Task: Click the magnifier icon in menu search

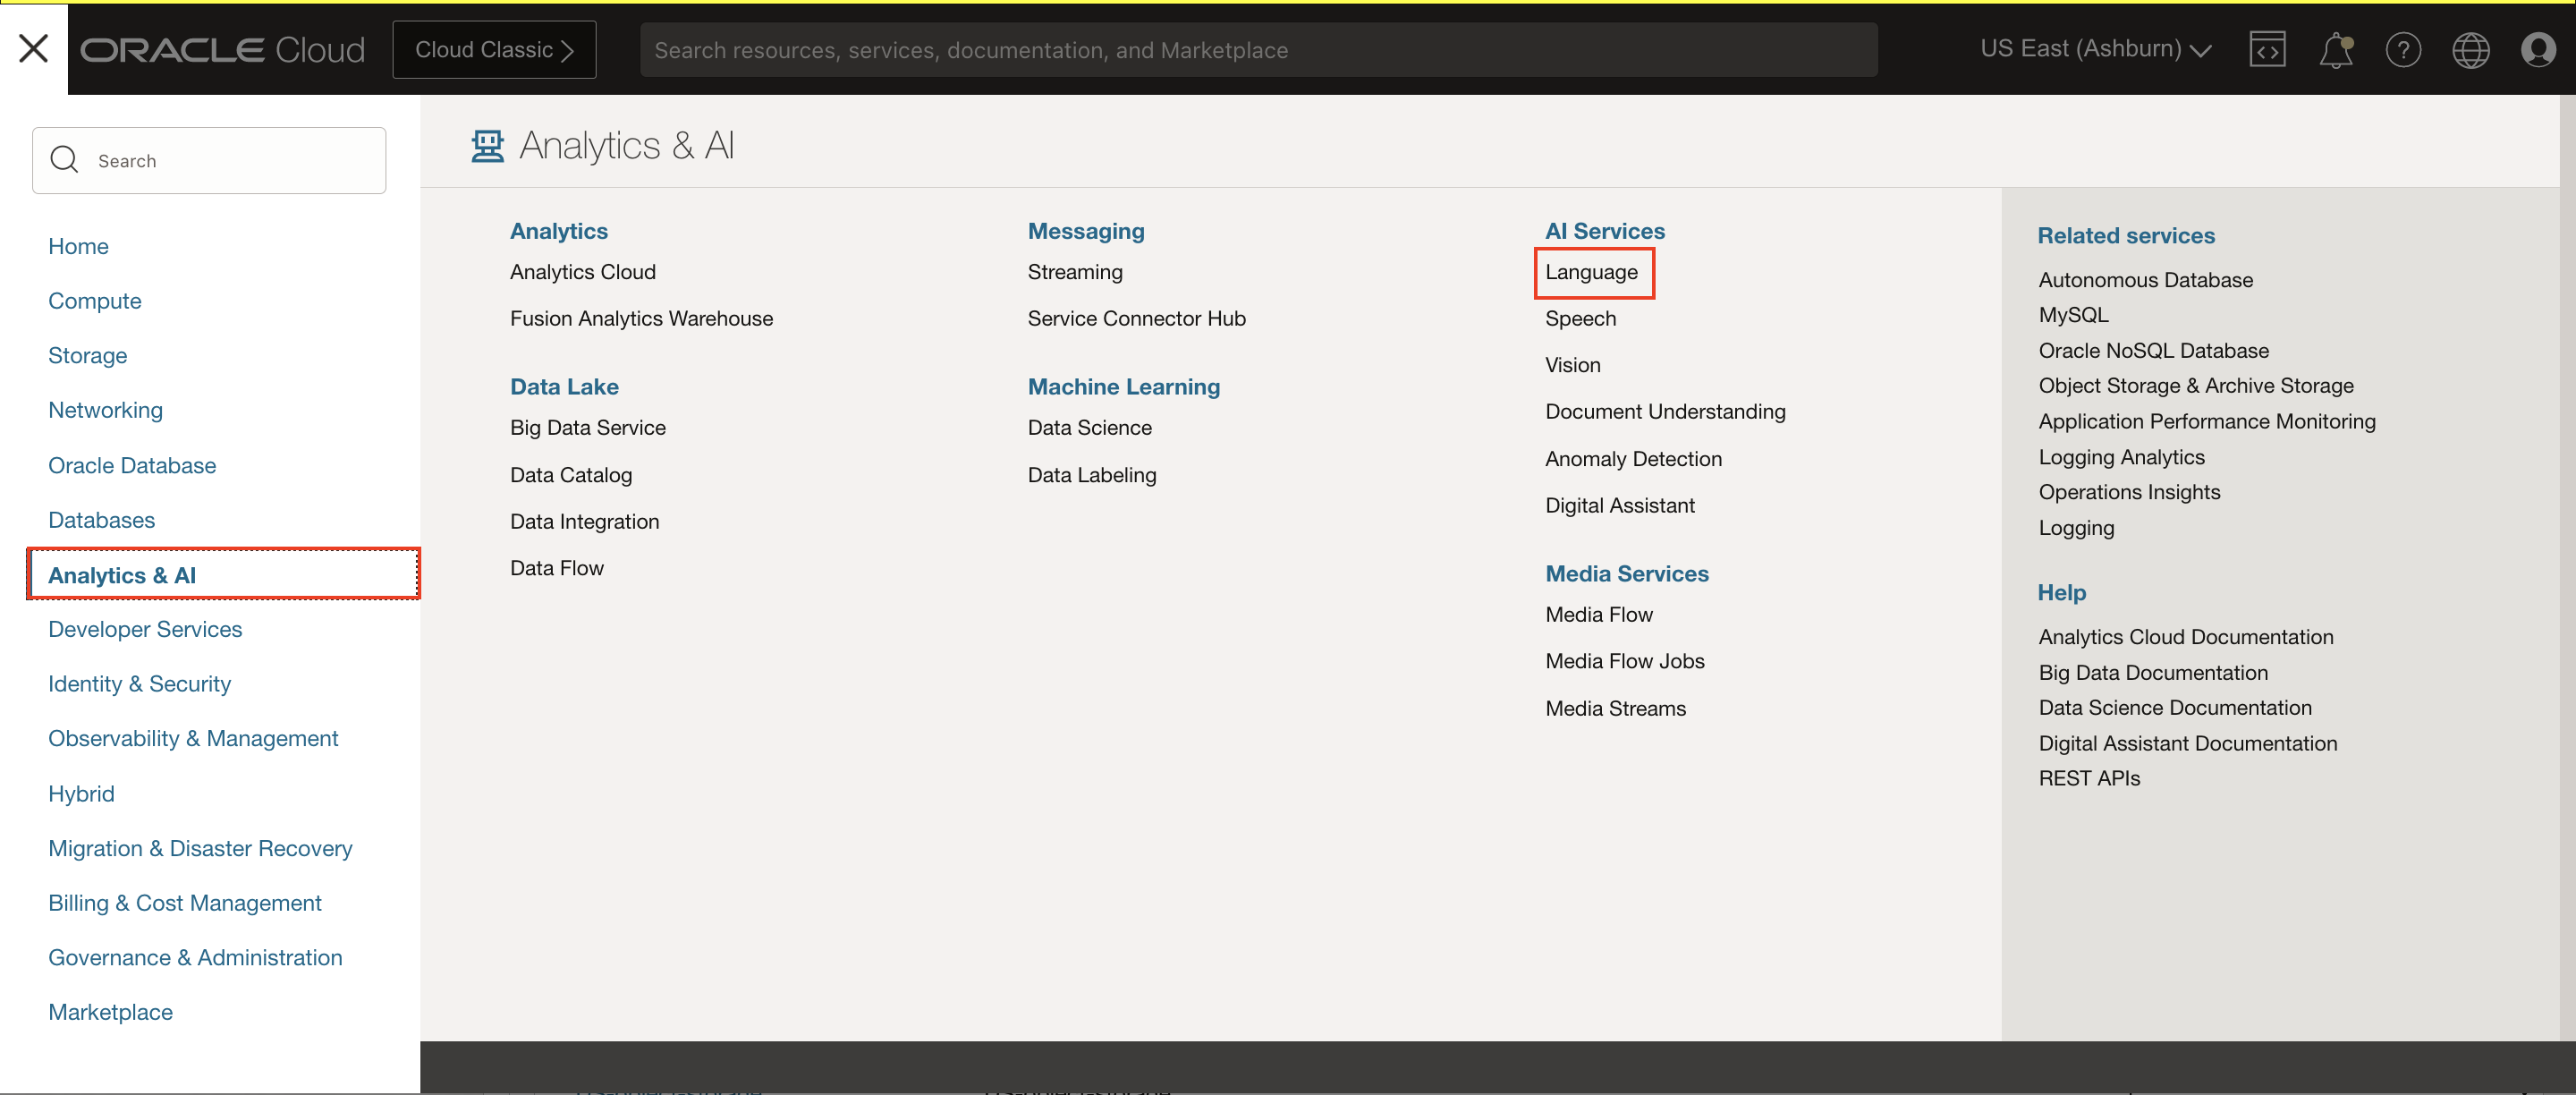Action: (x=64, y=160)
